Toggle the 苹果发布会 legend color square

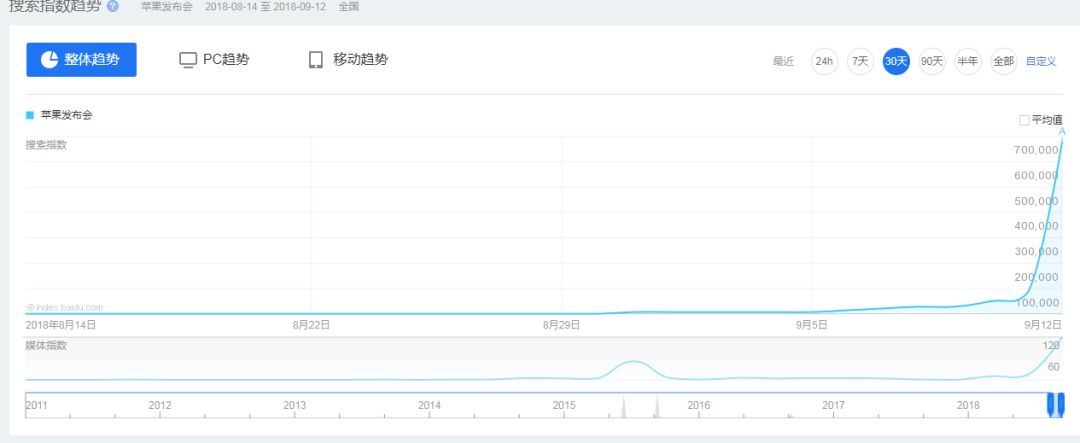(x=30, y=116)
